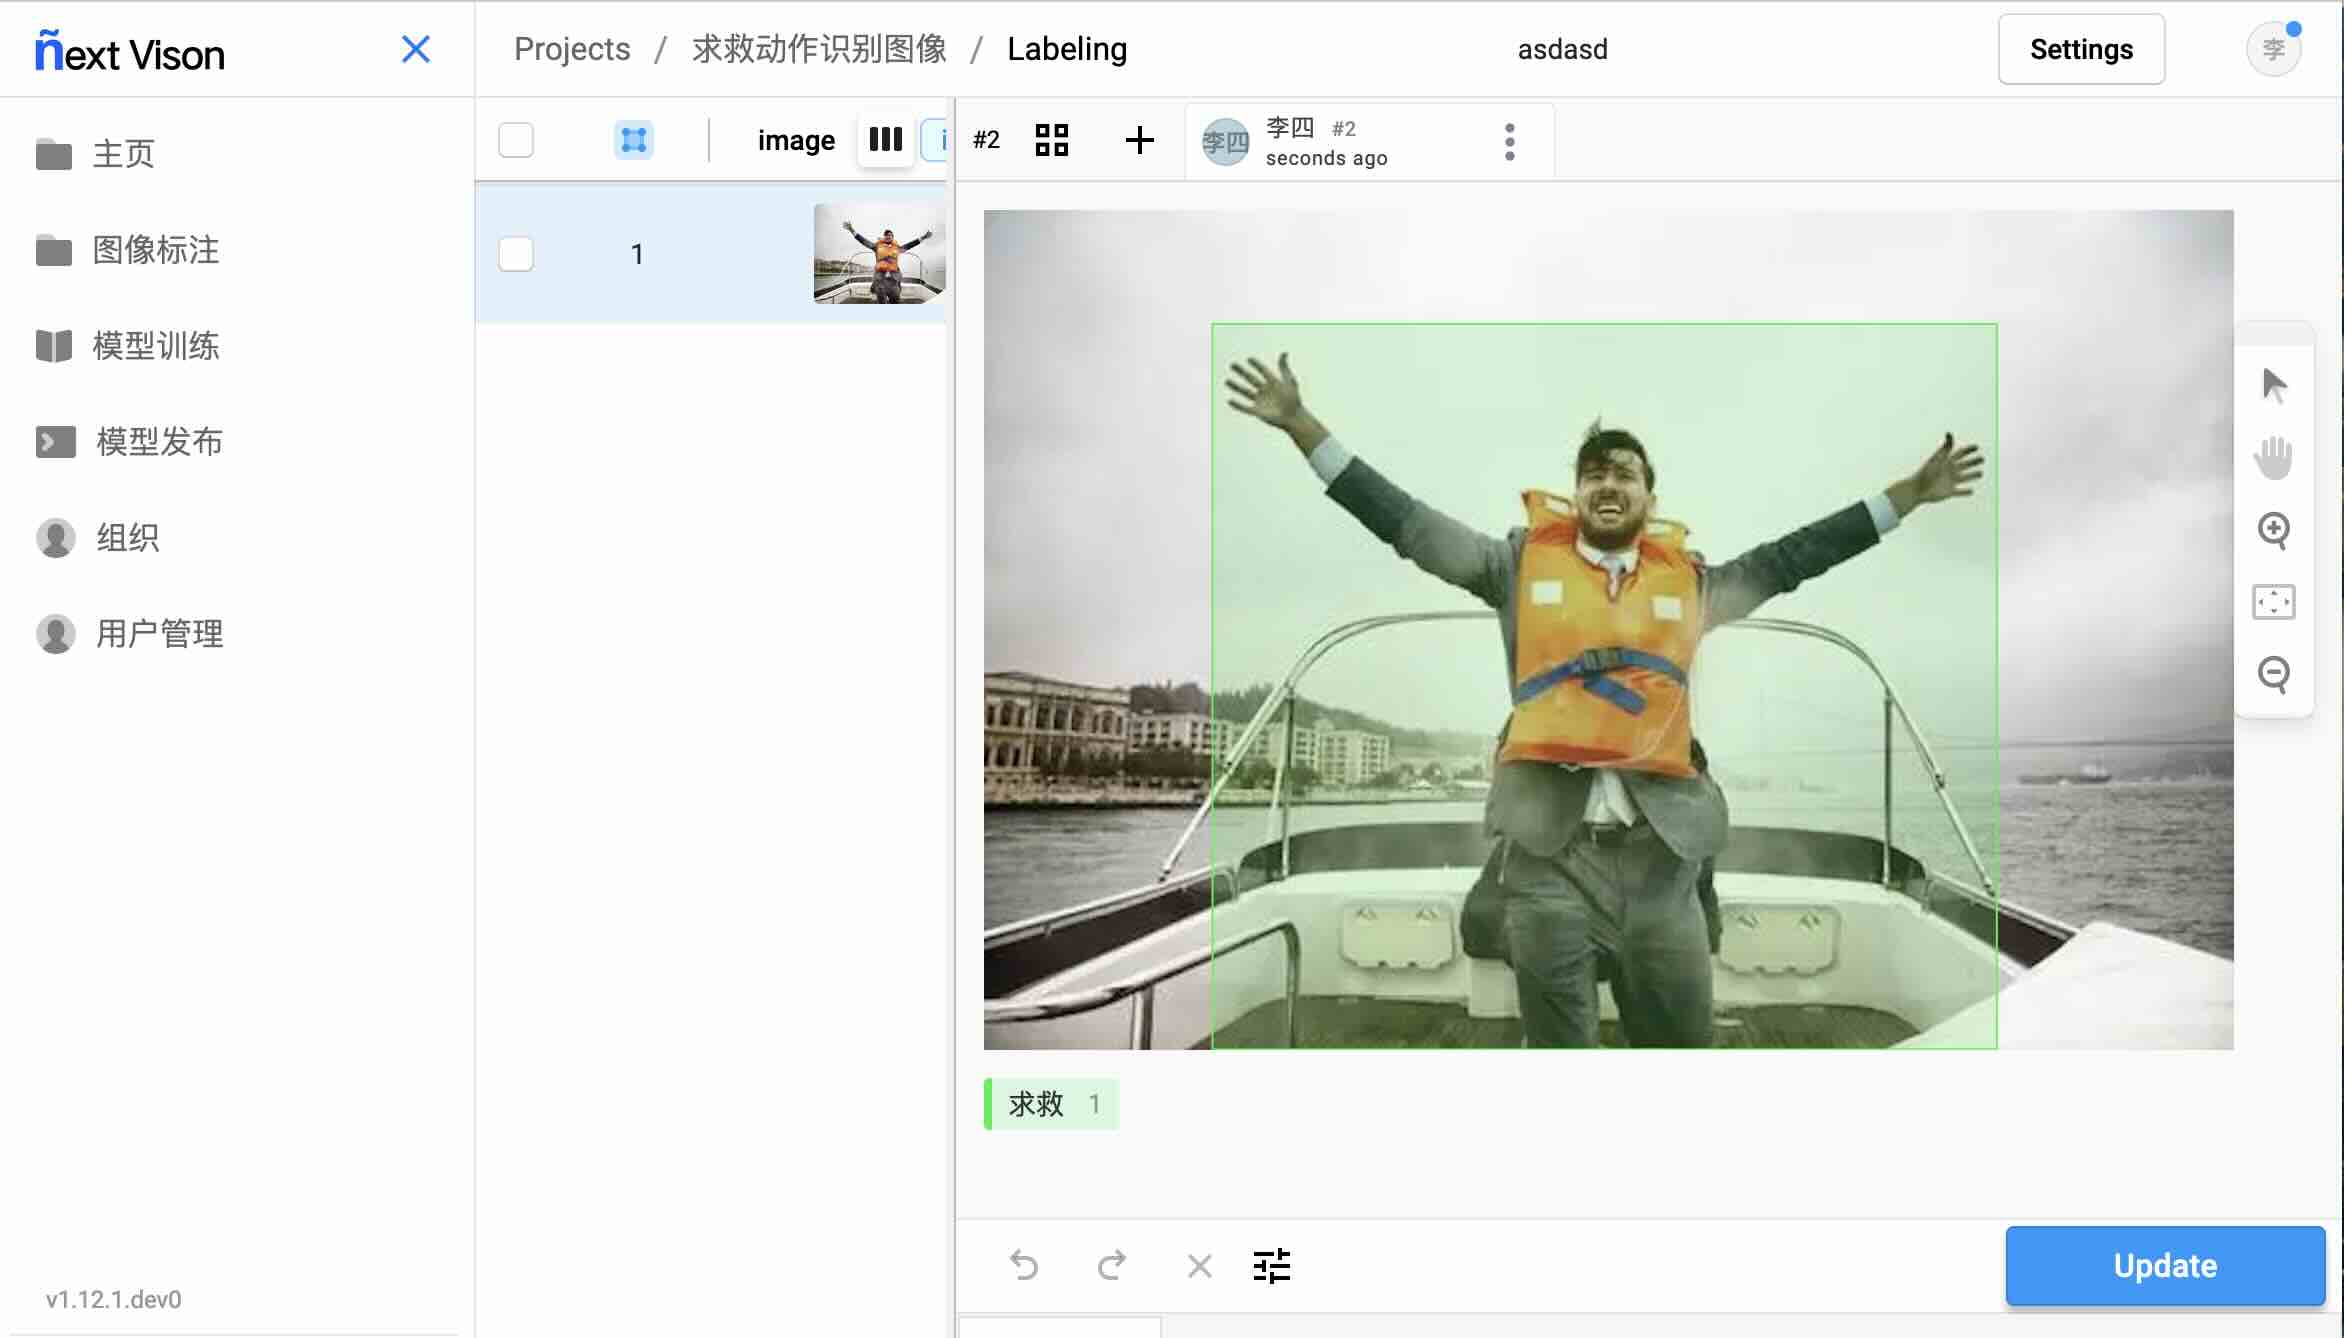Toggle the select-all checkbox above the image list
This screenshot has height=1338, width=2344.
pyautogui.click(x=516, y=140)
